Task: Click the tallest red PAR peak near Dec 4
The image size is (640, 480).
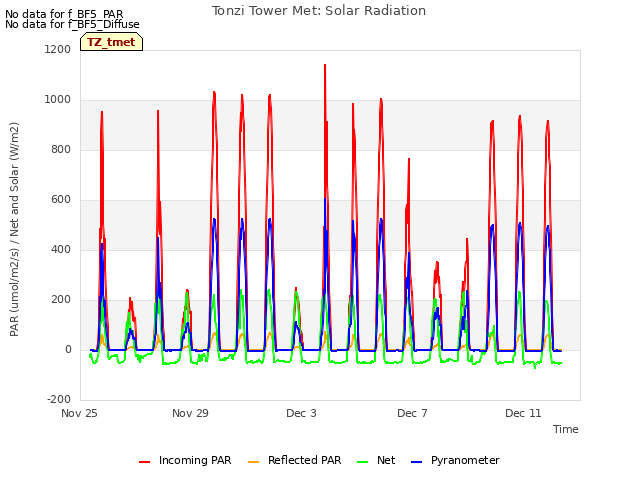Action: [325, 65]
